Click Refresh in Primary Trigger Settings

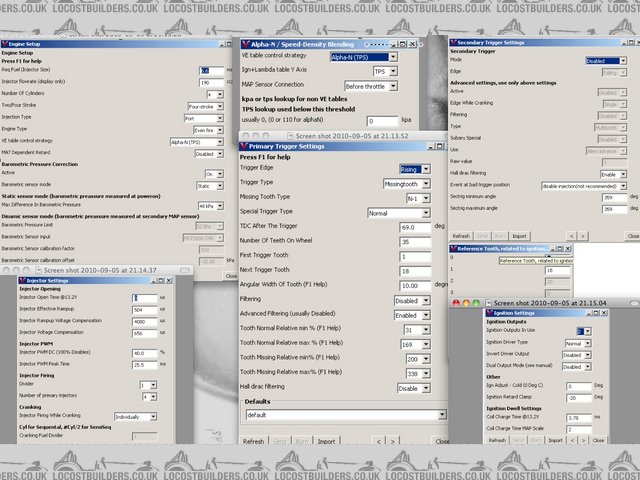coord(254,440)
